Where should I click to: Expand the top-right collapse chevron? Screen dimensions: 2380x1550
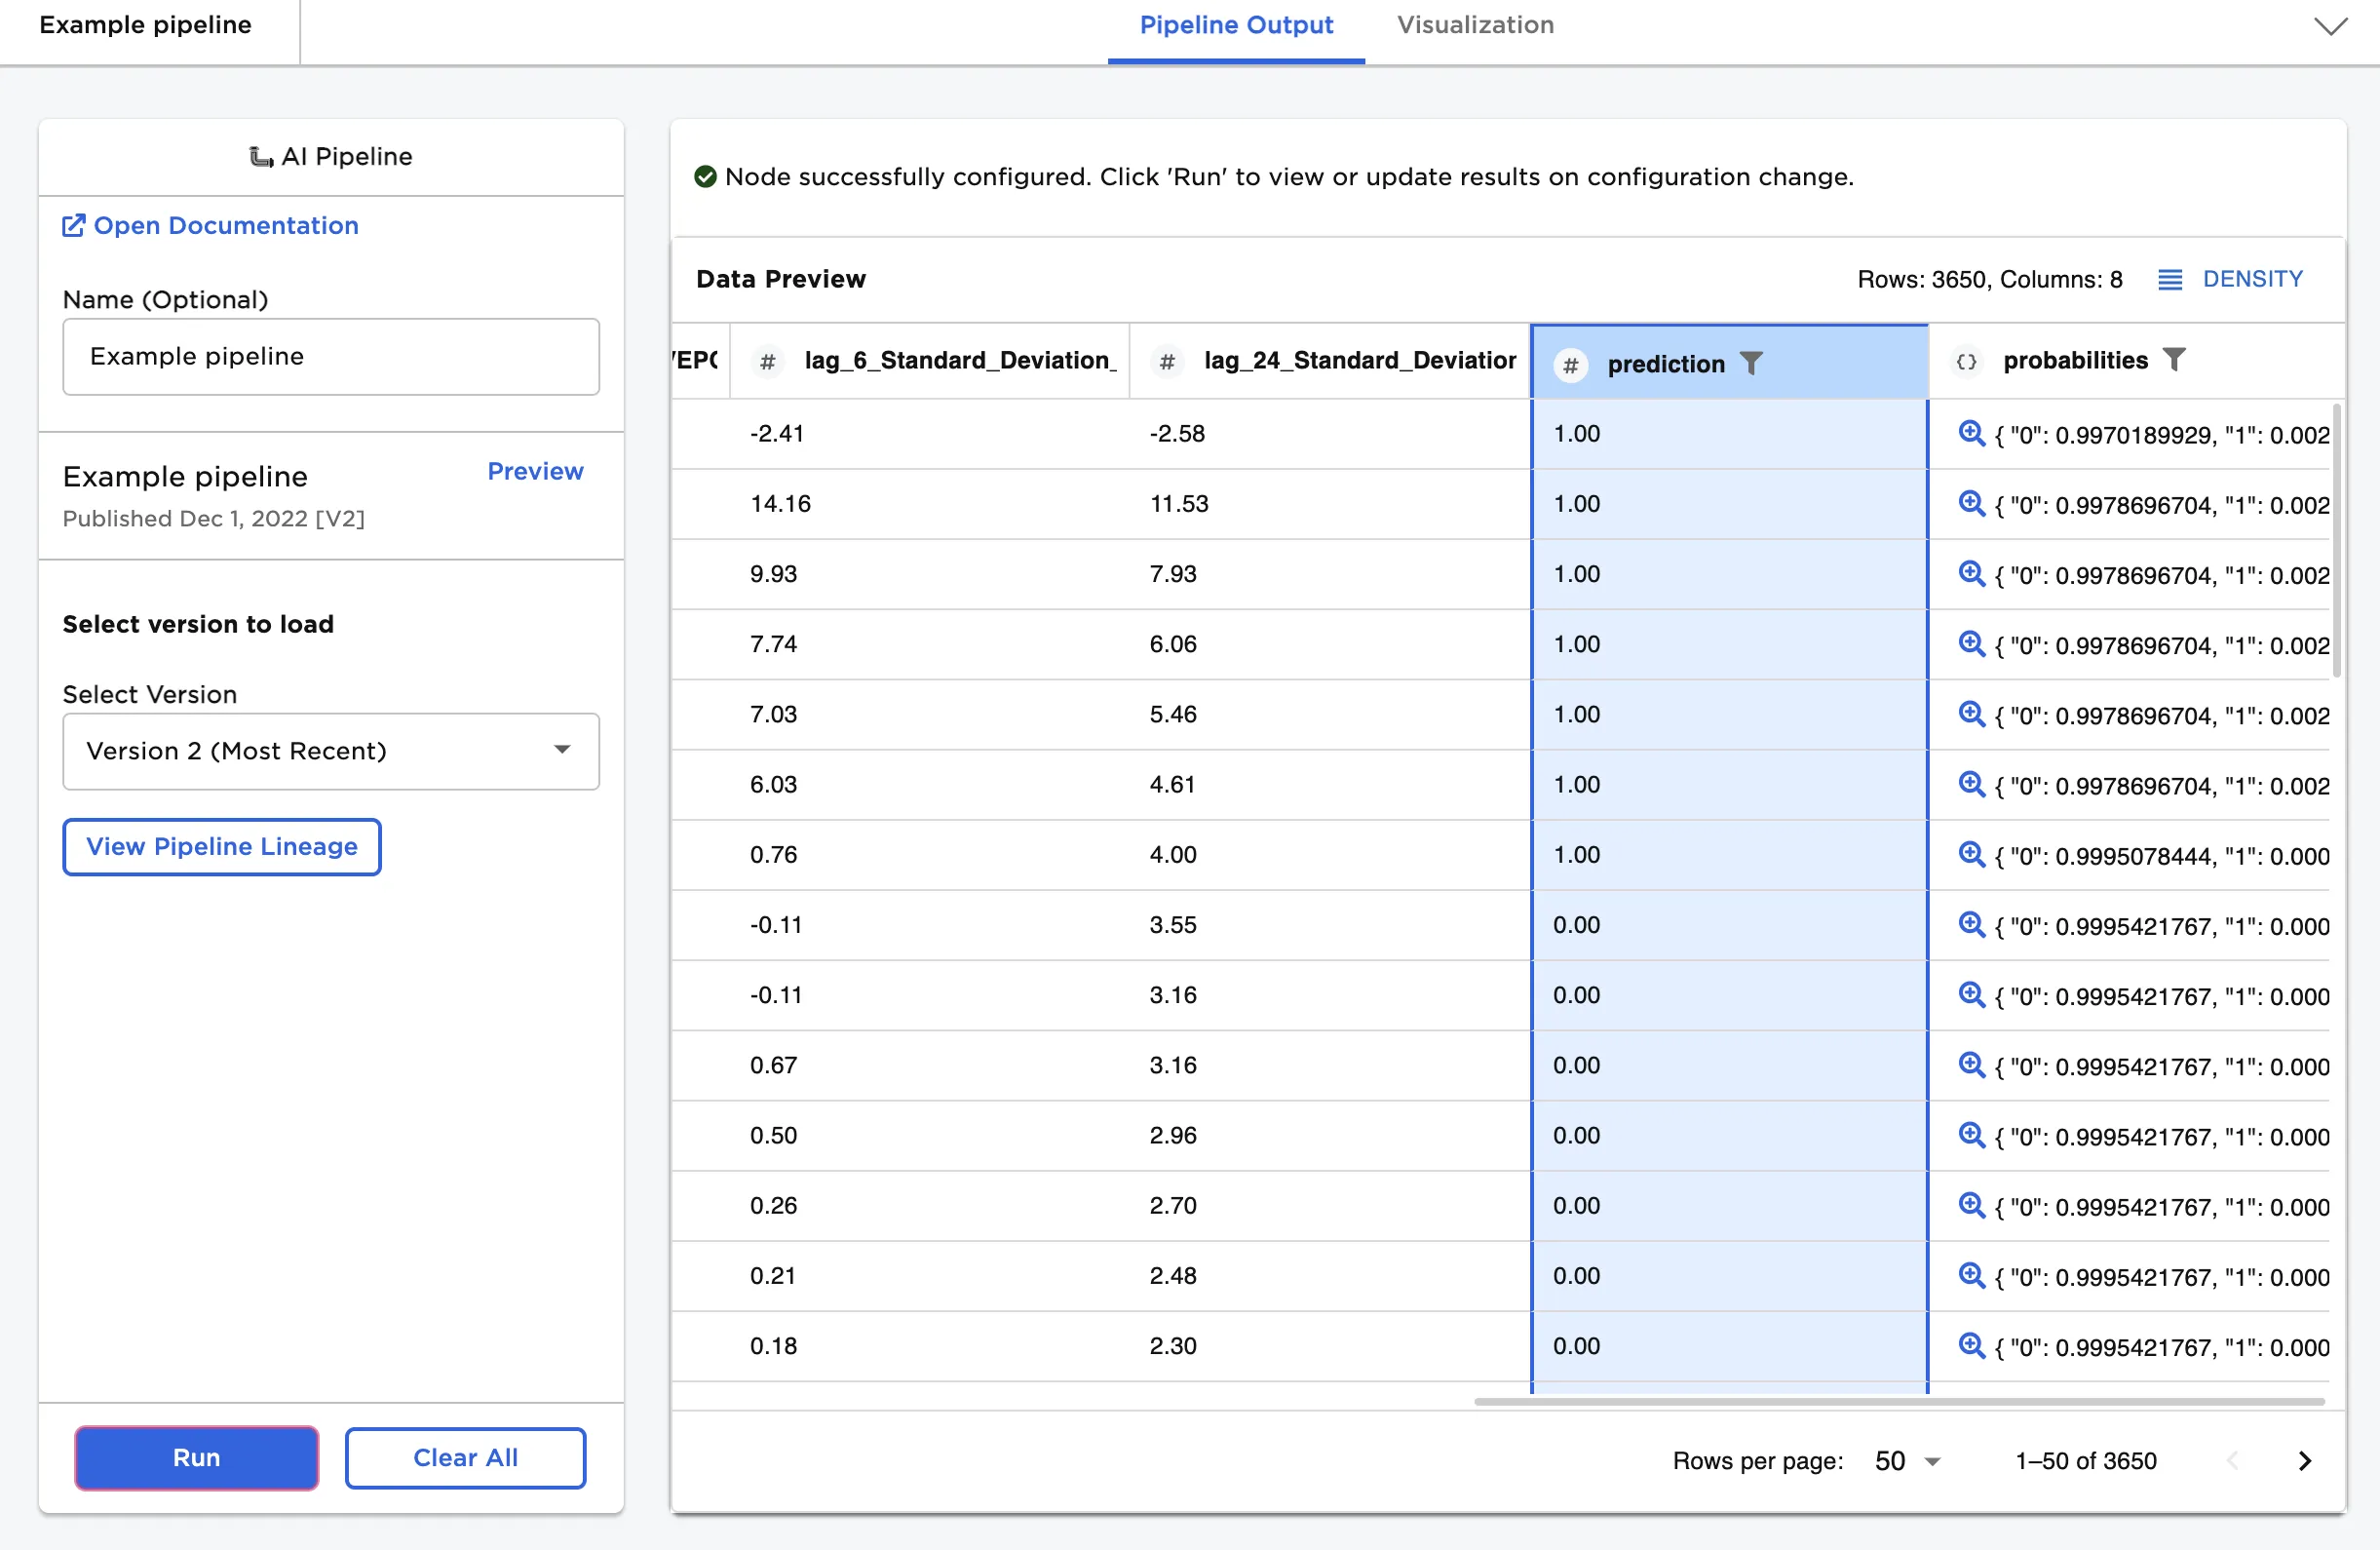pyautogui.click(x=2330, y=27)
